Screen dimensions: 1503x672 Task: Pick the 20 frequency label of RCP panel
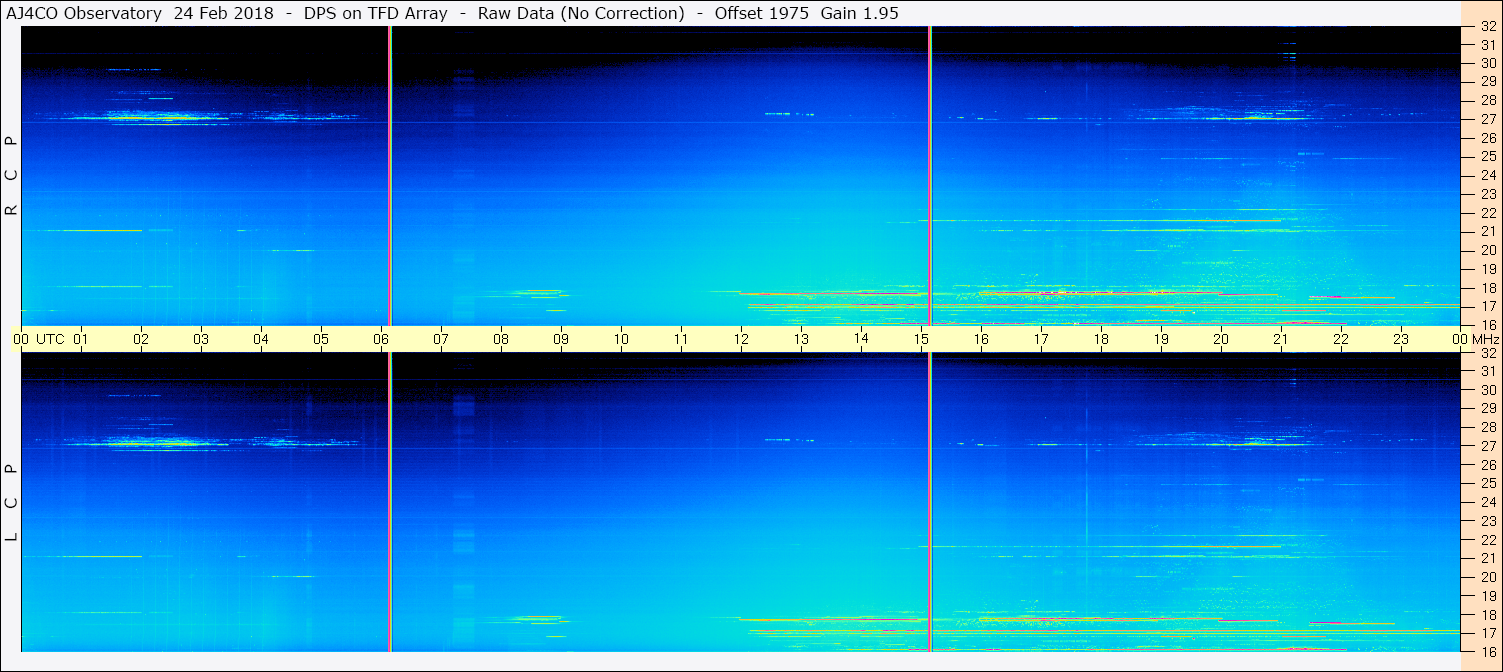click(x=1488, y=250)
